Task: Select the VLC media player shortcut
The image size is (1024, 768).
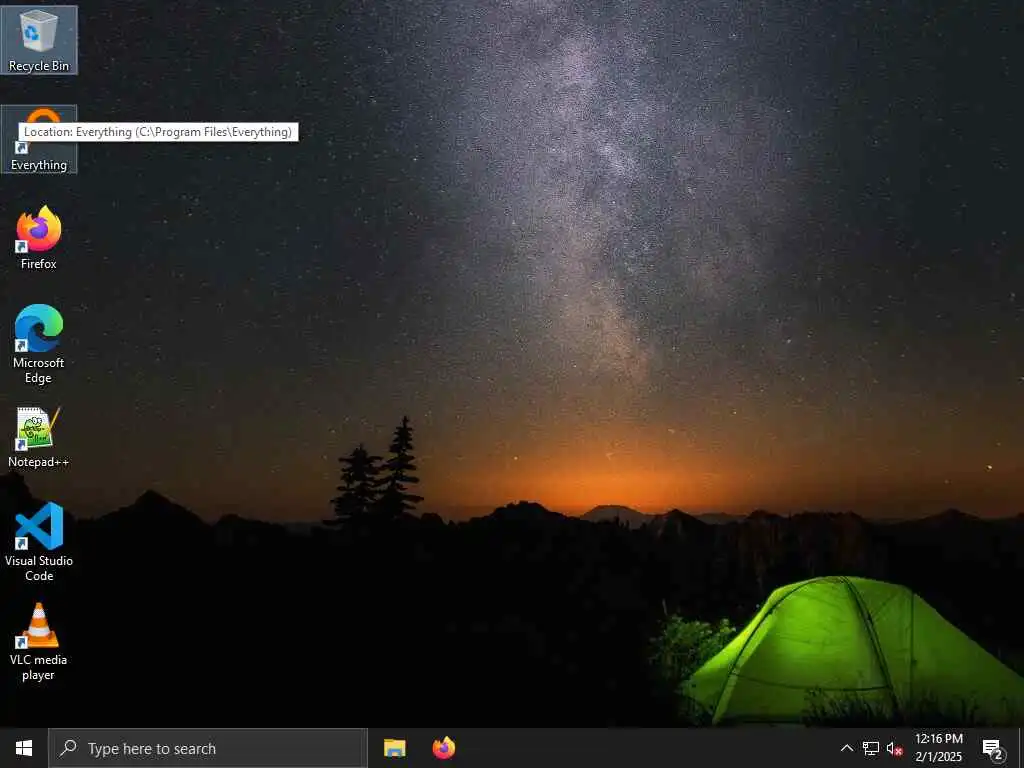Action: coord(39,642)
